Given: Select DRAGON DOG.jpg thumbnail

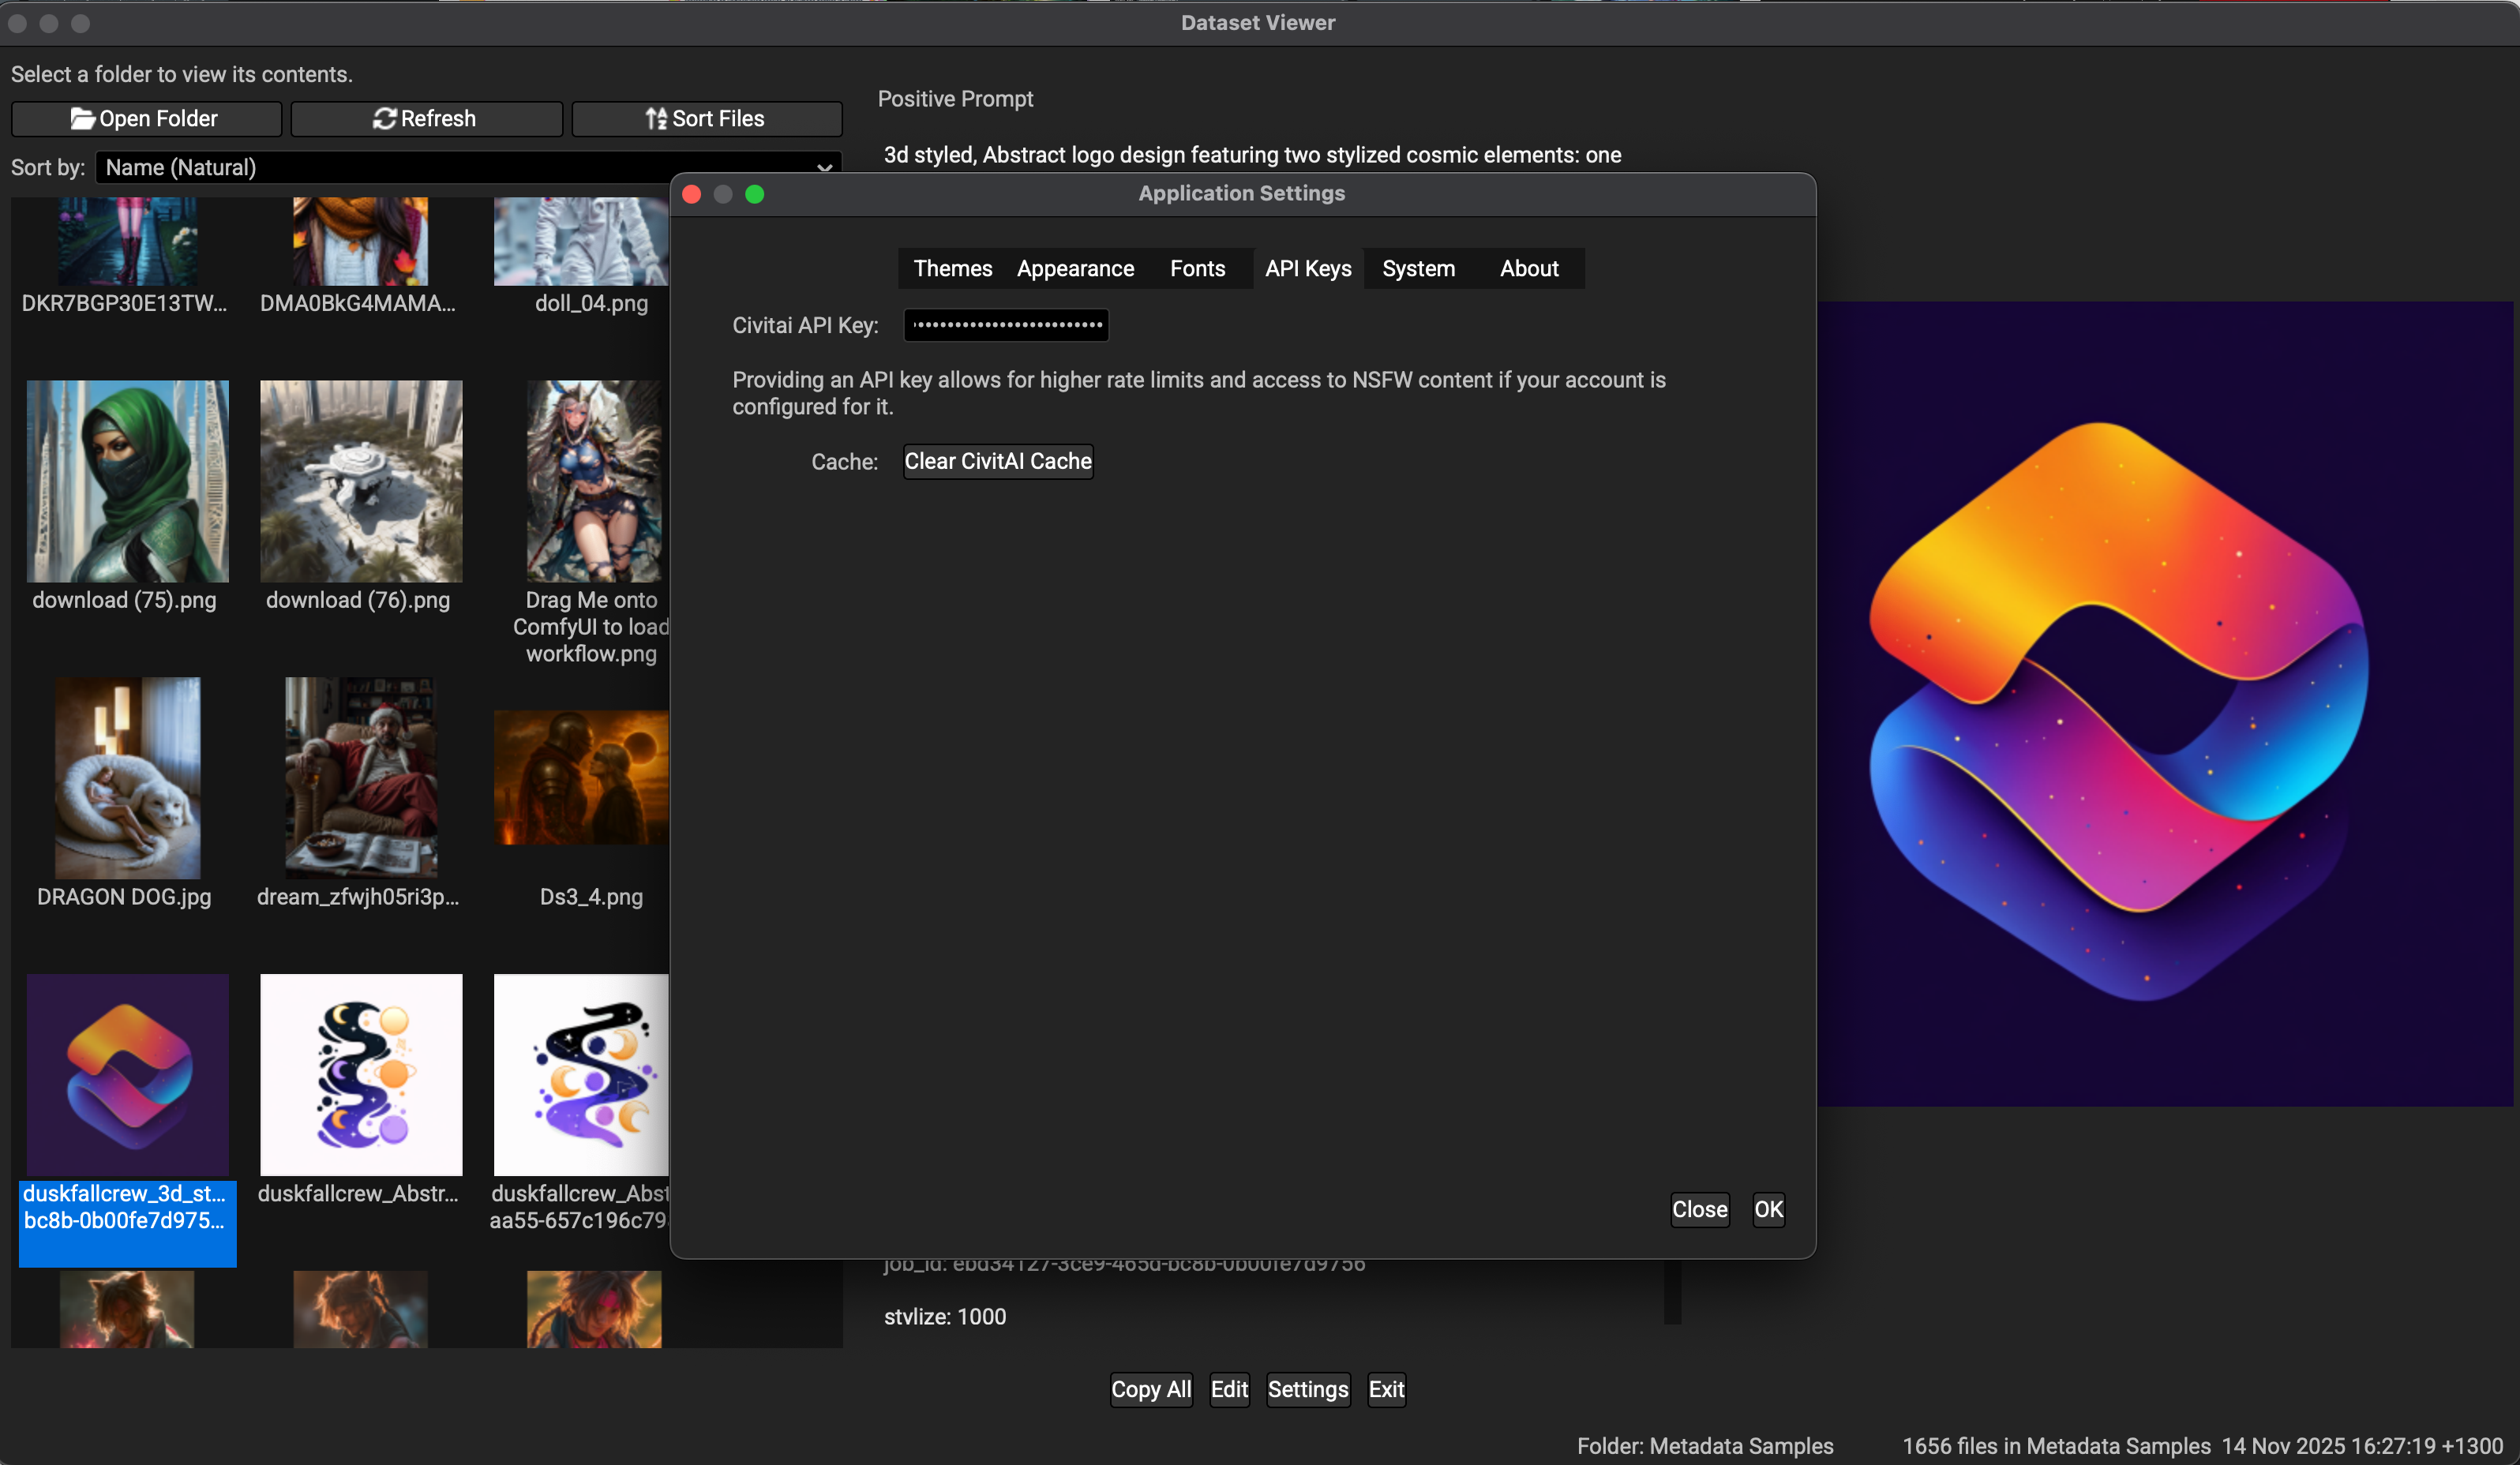Looking at the screenshot, I should tap(127, 778).
